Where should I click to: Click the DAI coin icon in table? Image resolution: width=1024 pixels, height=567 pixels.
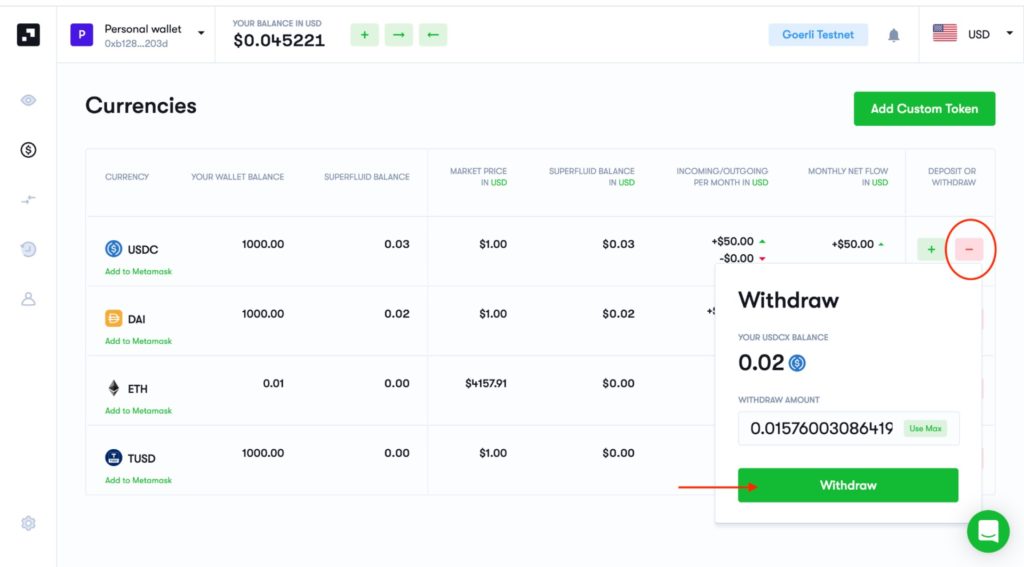pyautogui.click(x=114, y=318)
